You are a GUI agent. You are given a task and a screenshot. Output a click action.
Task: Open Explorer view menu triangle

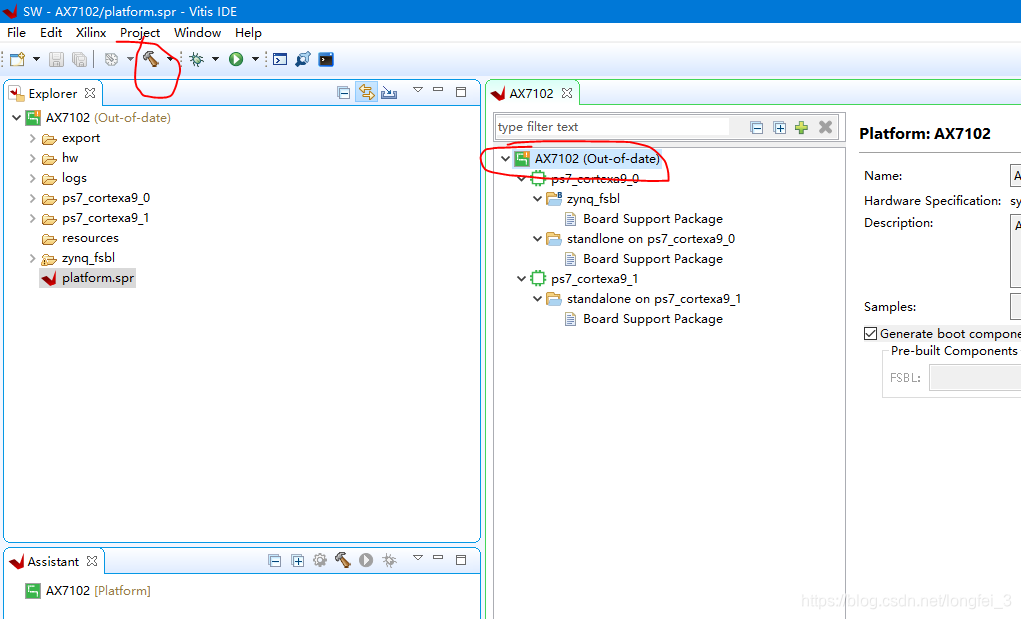click(418, 90)
